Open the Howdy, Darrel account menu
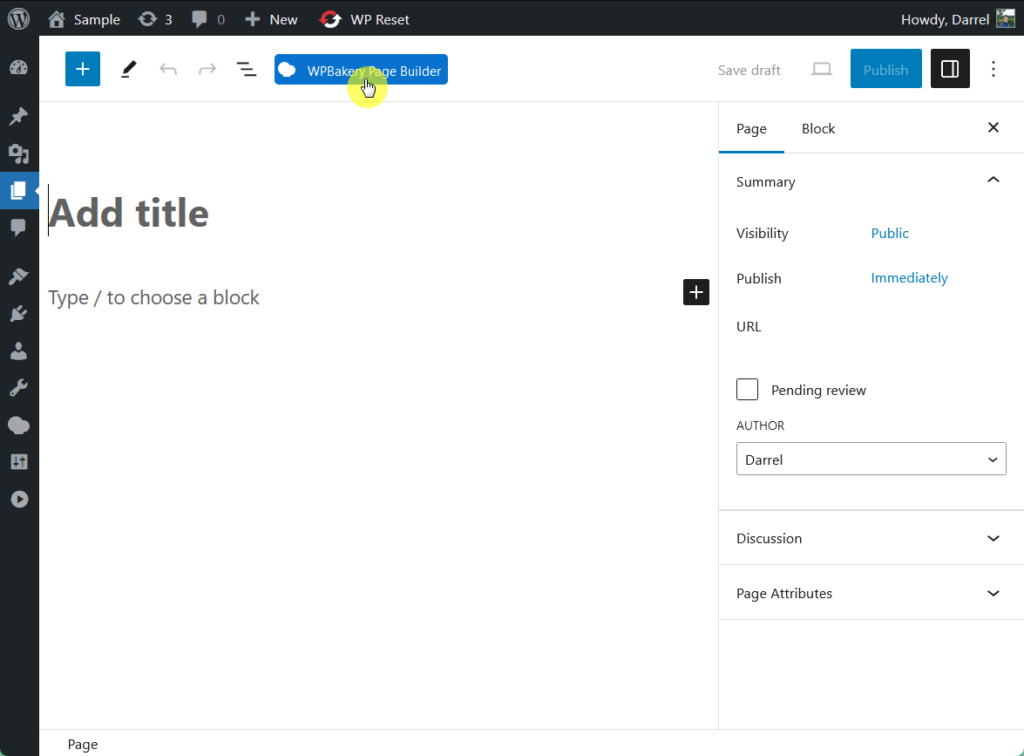 click(957, 20)
